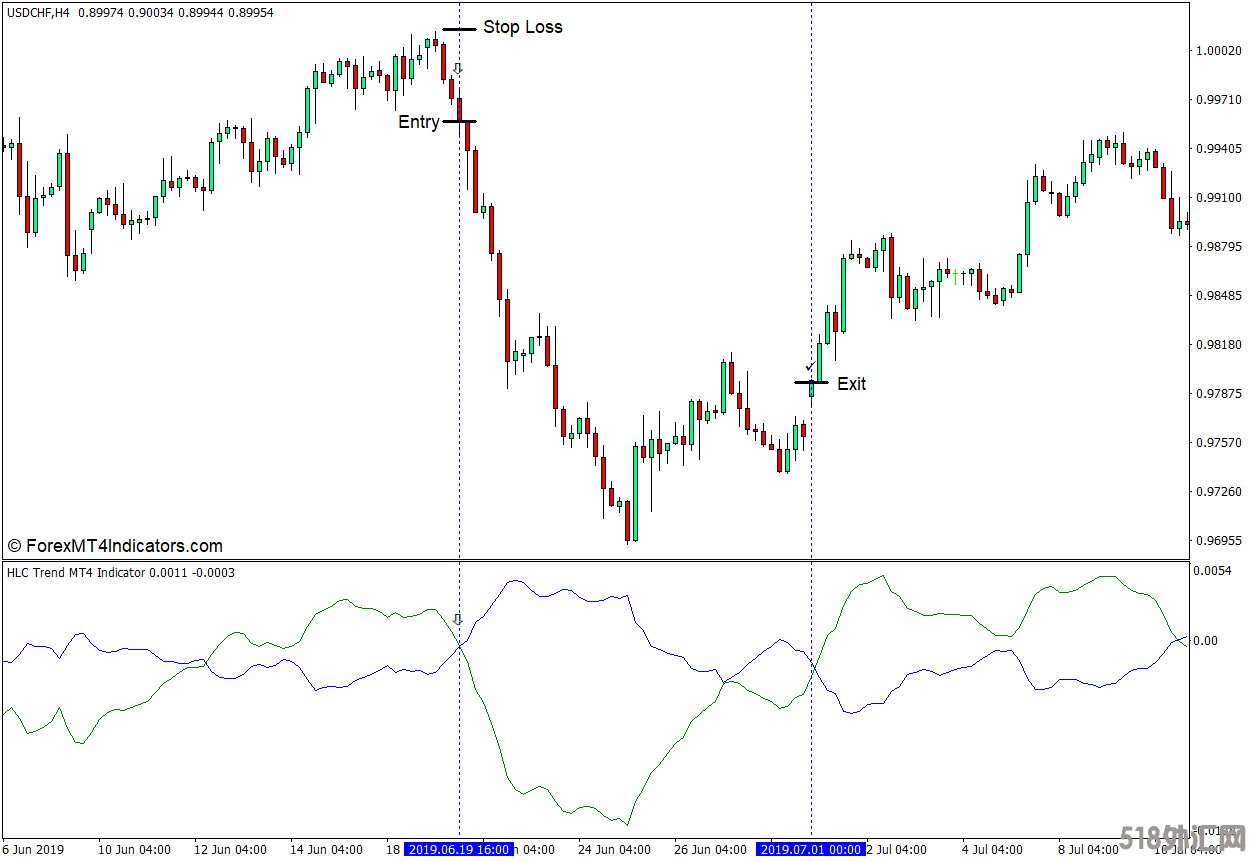1253x862 pixels.
Task: Select the horizontal Stop Loss line marker
Action: click(x=459, y=30)
